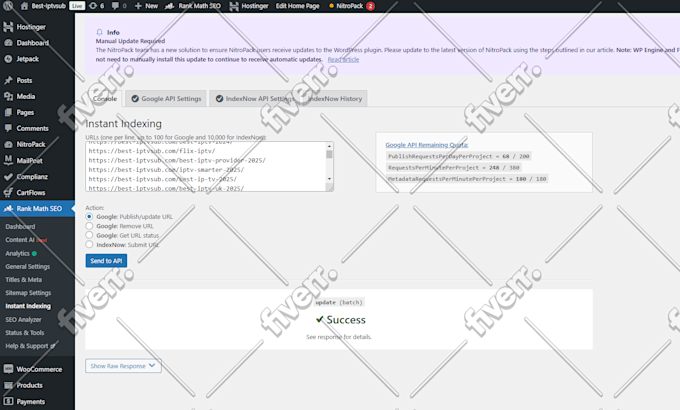
Task: Click the Comments sidebar icon
Action: (x=8, y=128)
